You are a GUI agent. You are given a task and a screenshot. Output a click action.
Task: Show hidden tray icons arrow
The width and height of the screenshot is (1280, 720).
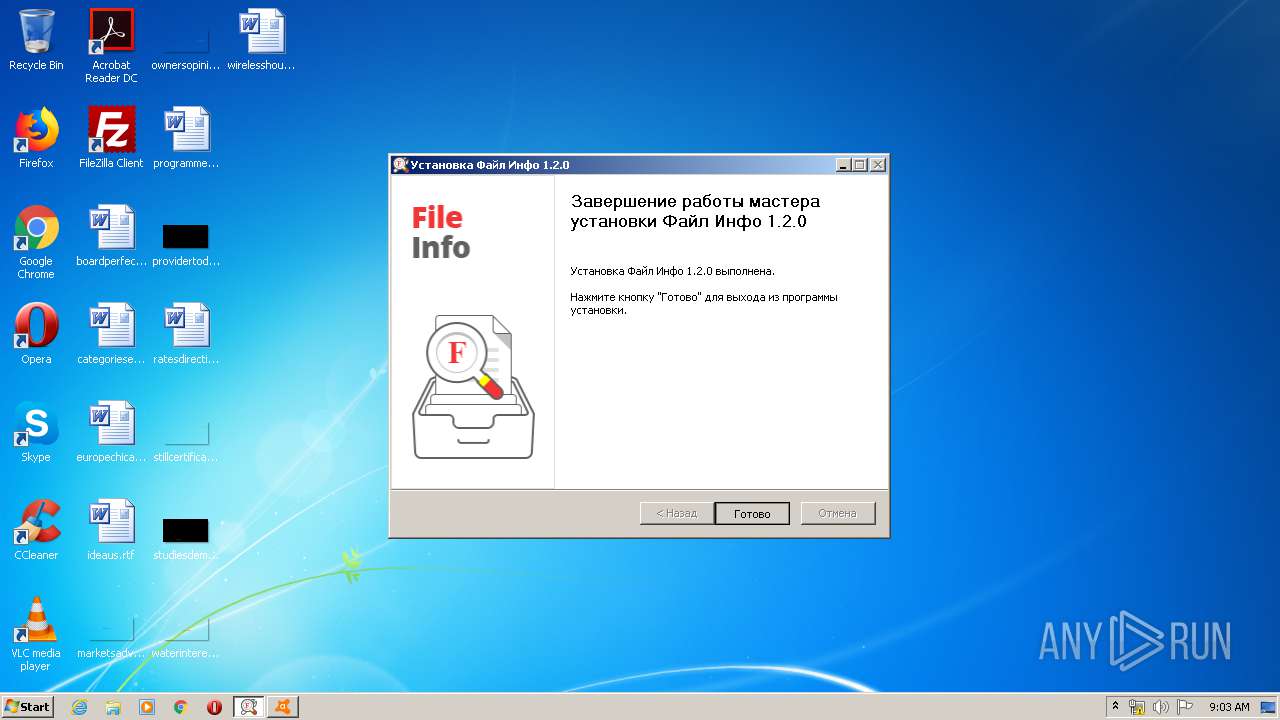point(1116,706)
